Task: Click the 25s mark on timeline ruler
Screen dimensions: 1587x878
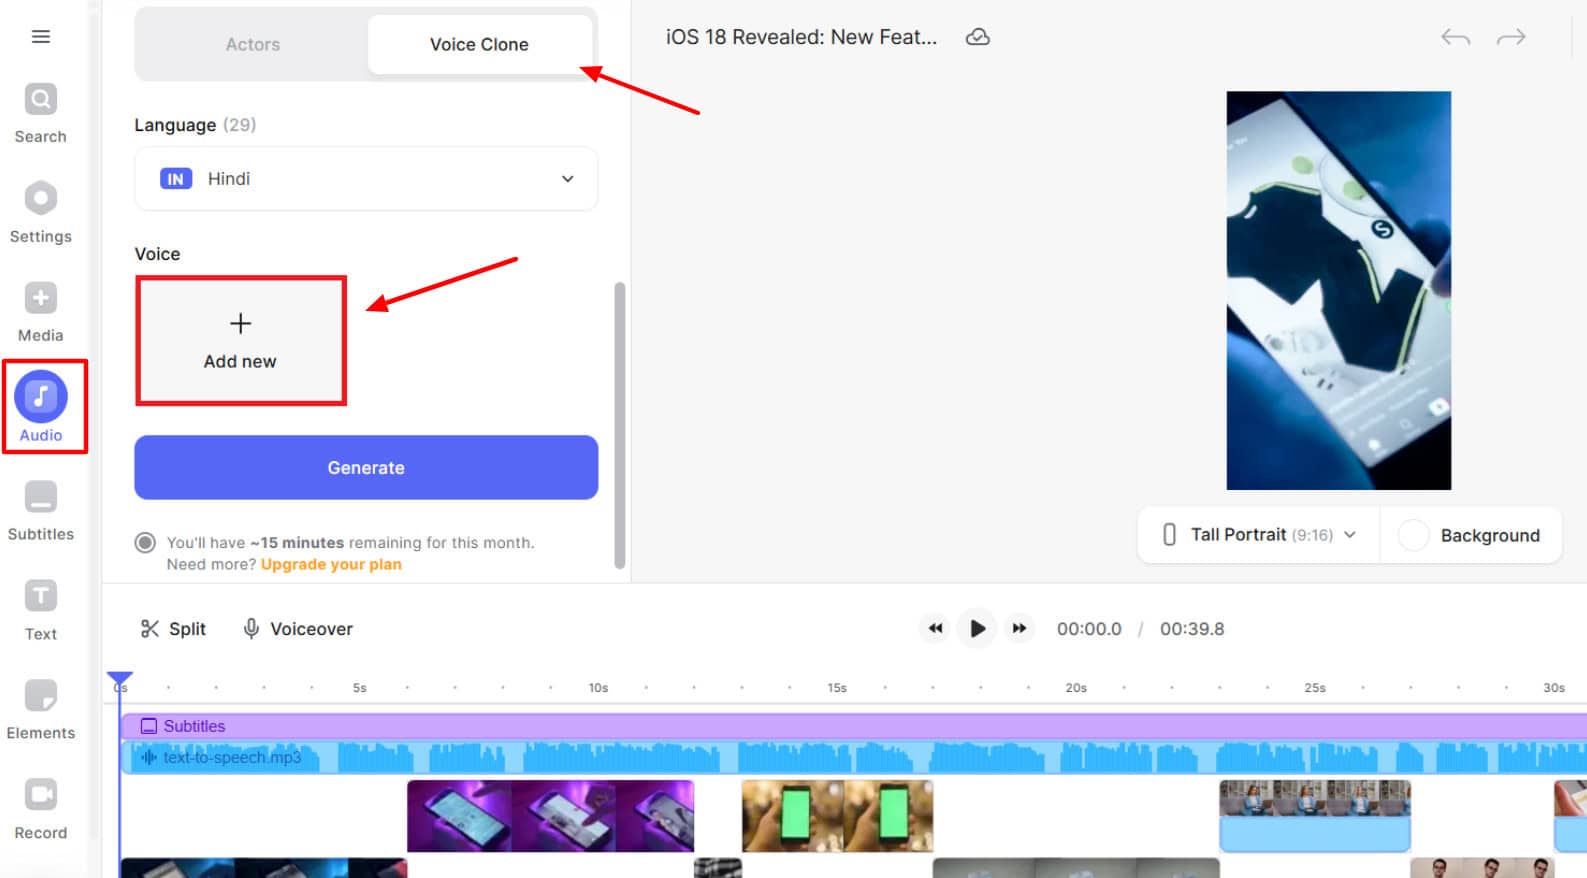Action: coord(1315,688)
